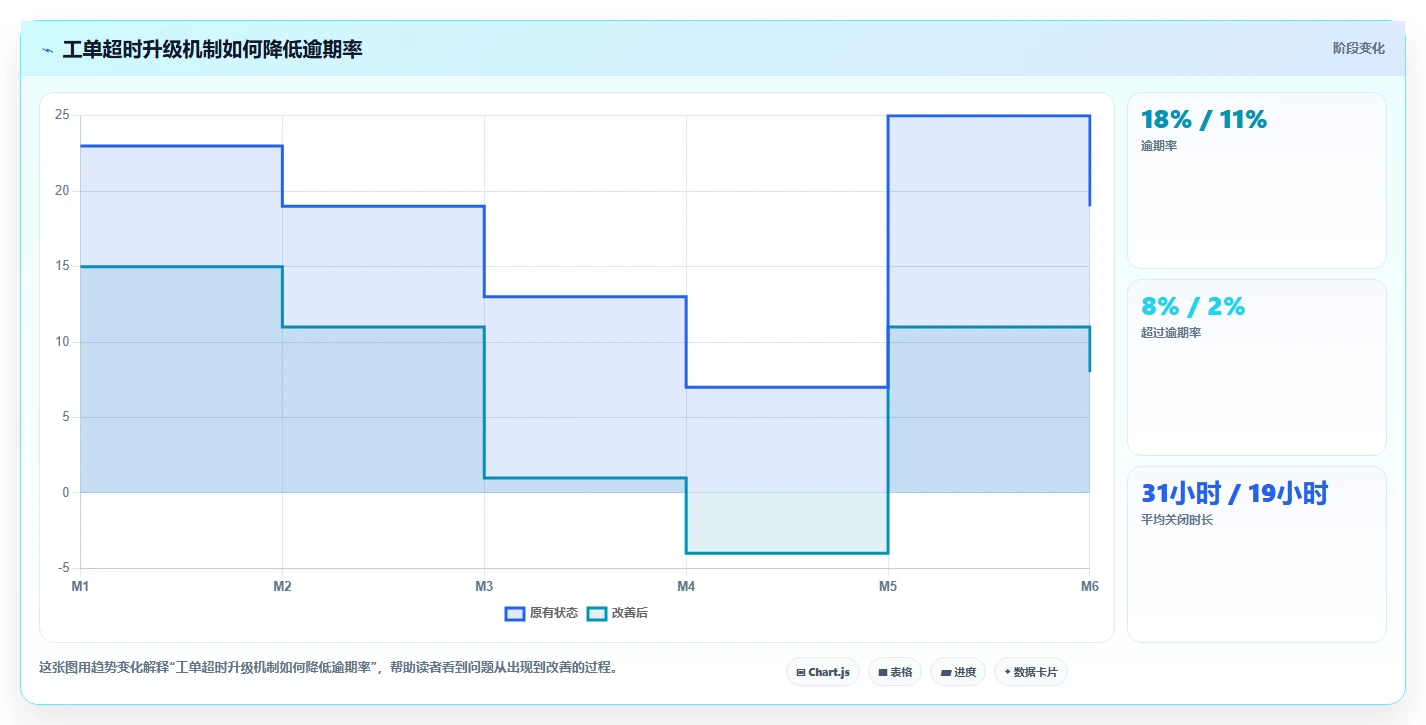Select the 表格 tag chip
The image size is (1426, 725).
pyautogui.click(x=895, y=672)
